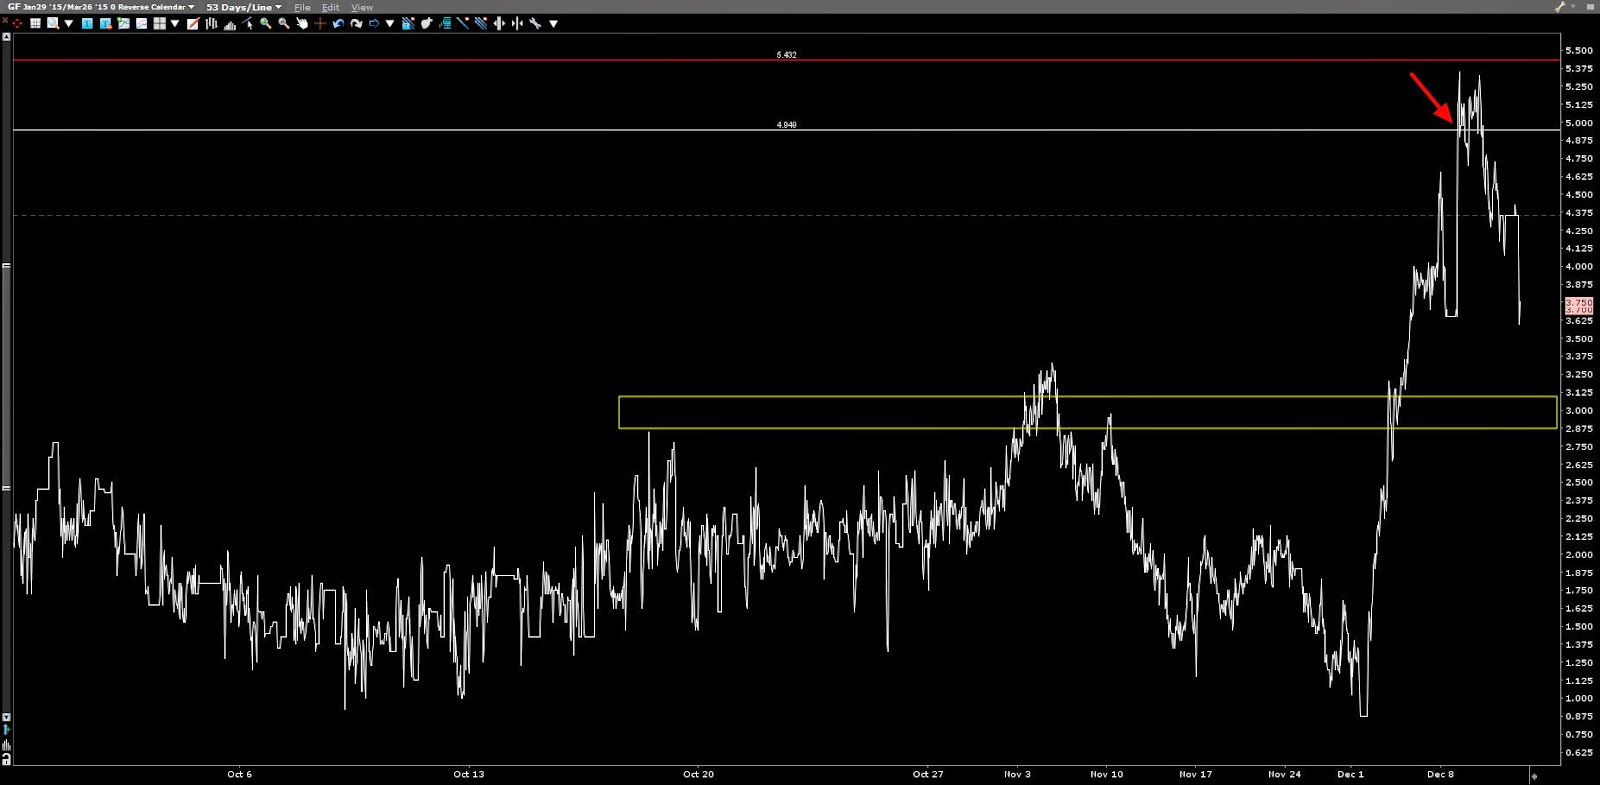The width and height of the screenshot is (1600, 785).
Task: Enable the orange crosshair tool
Action: [x=320, y=23]
